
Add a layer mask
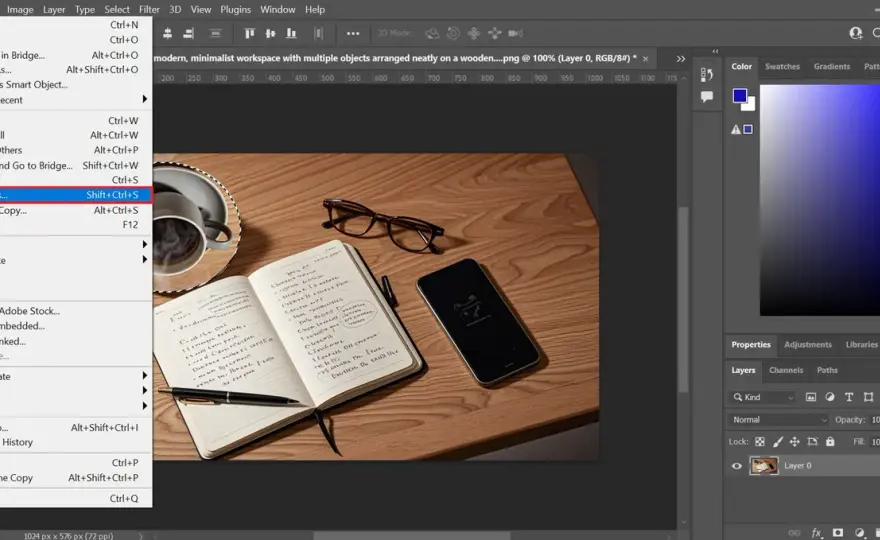pos(838,533)
